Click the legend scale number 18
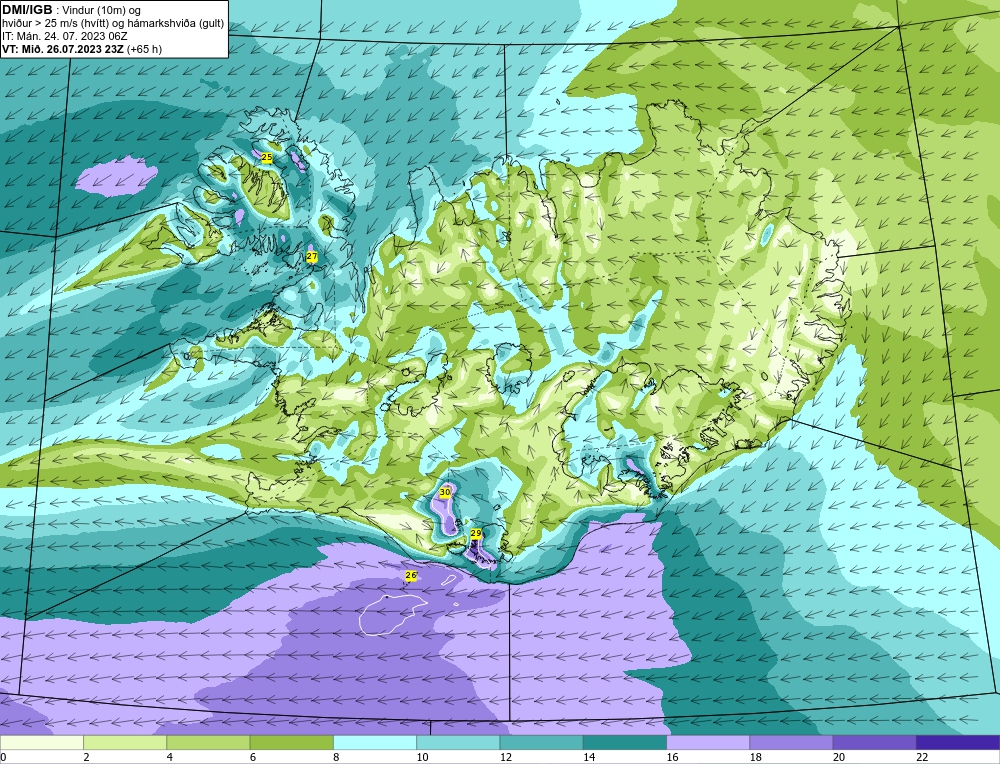Image resolution: width=1000 pixels, height=764 pixels. (x=754, y=757)
